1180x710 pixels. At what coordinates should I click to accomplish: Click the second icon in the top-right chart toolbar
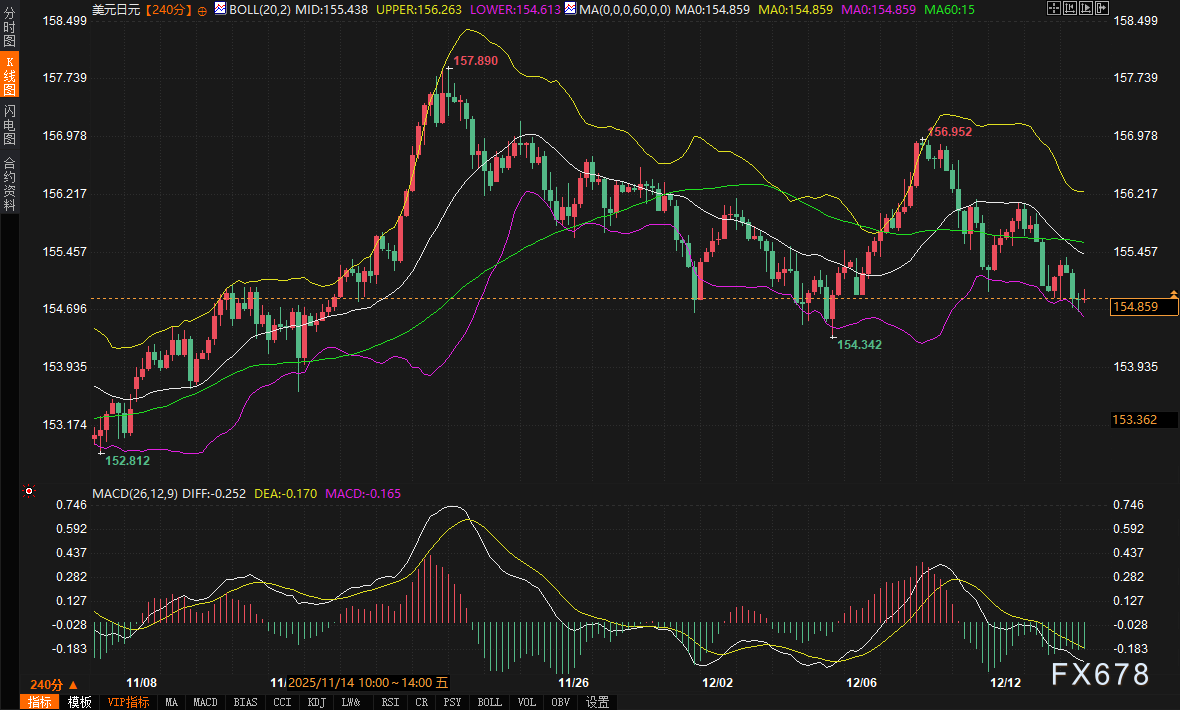pyautogui.click(x=1070, y=8)
